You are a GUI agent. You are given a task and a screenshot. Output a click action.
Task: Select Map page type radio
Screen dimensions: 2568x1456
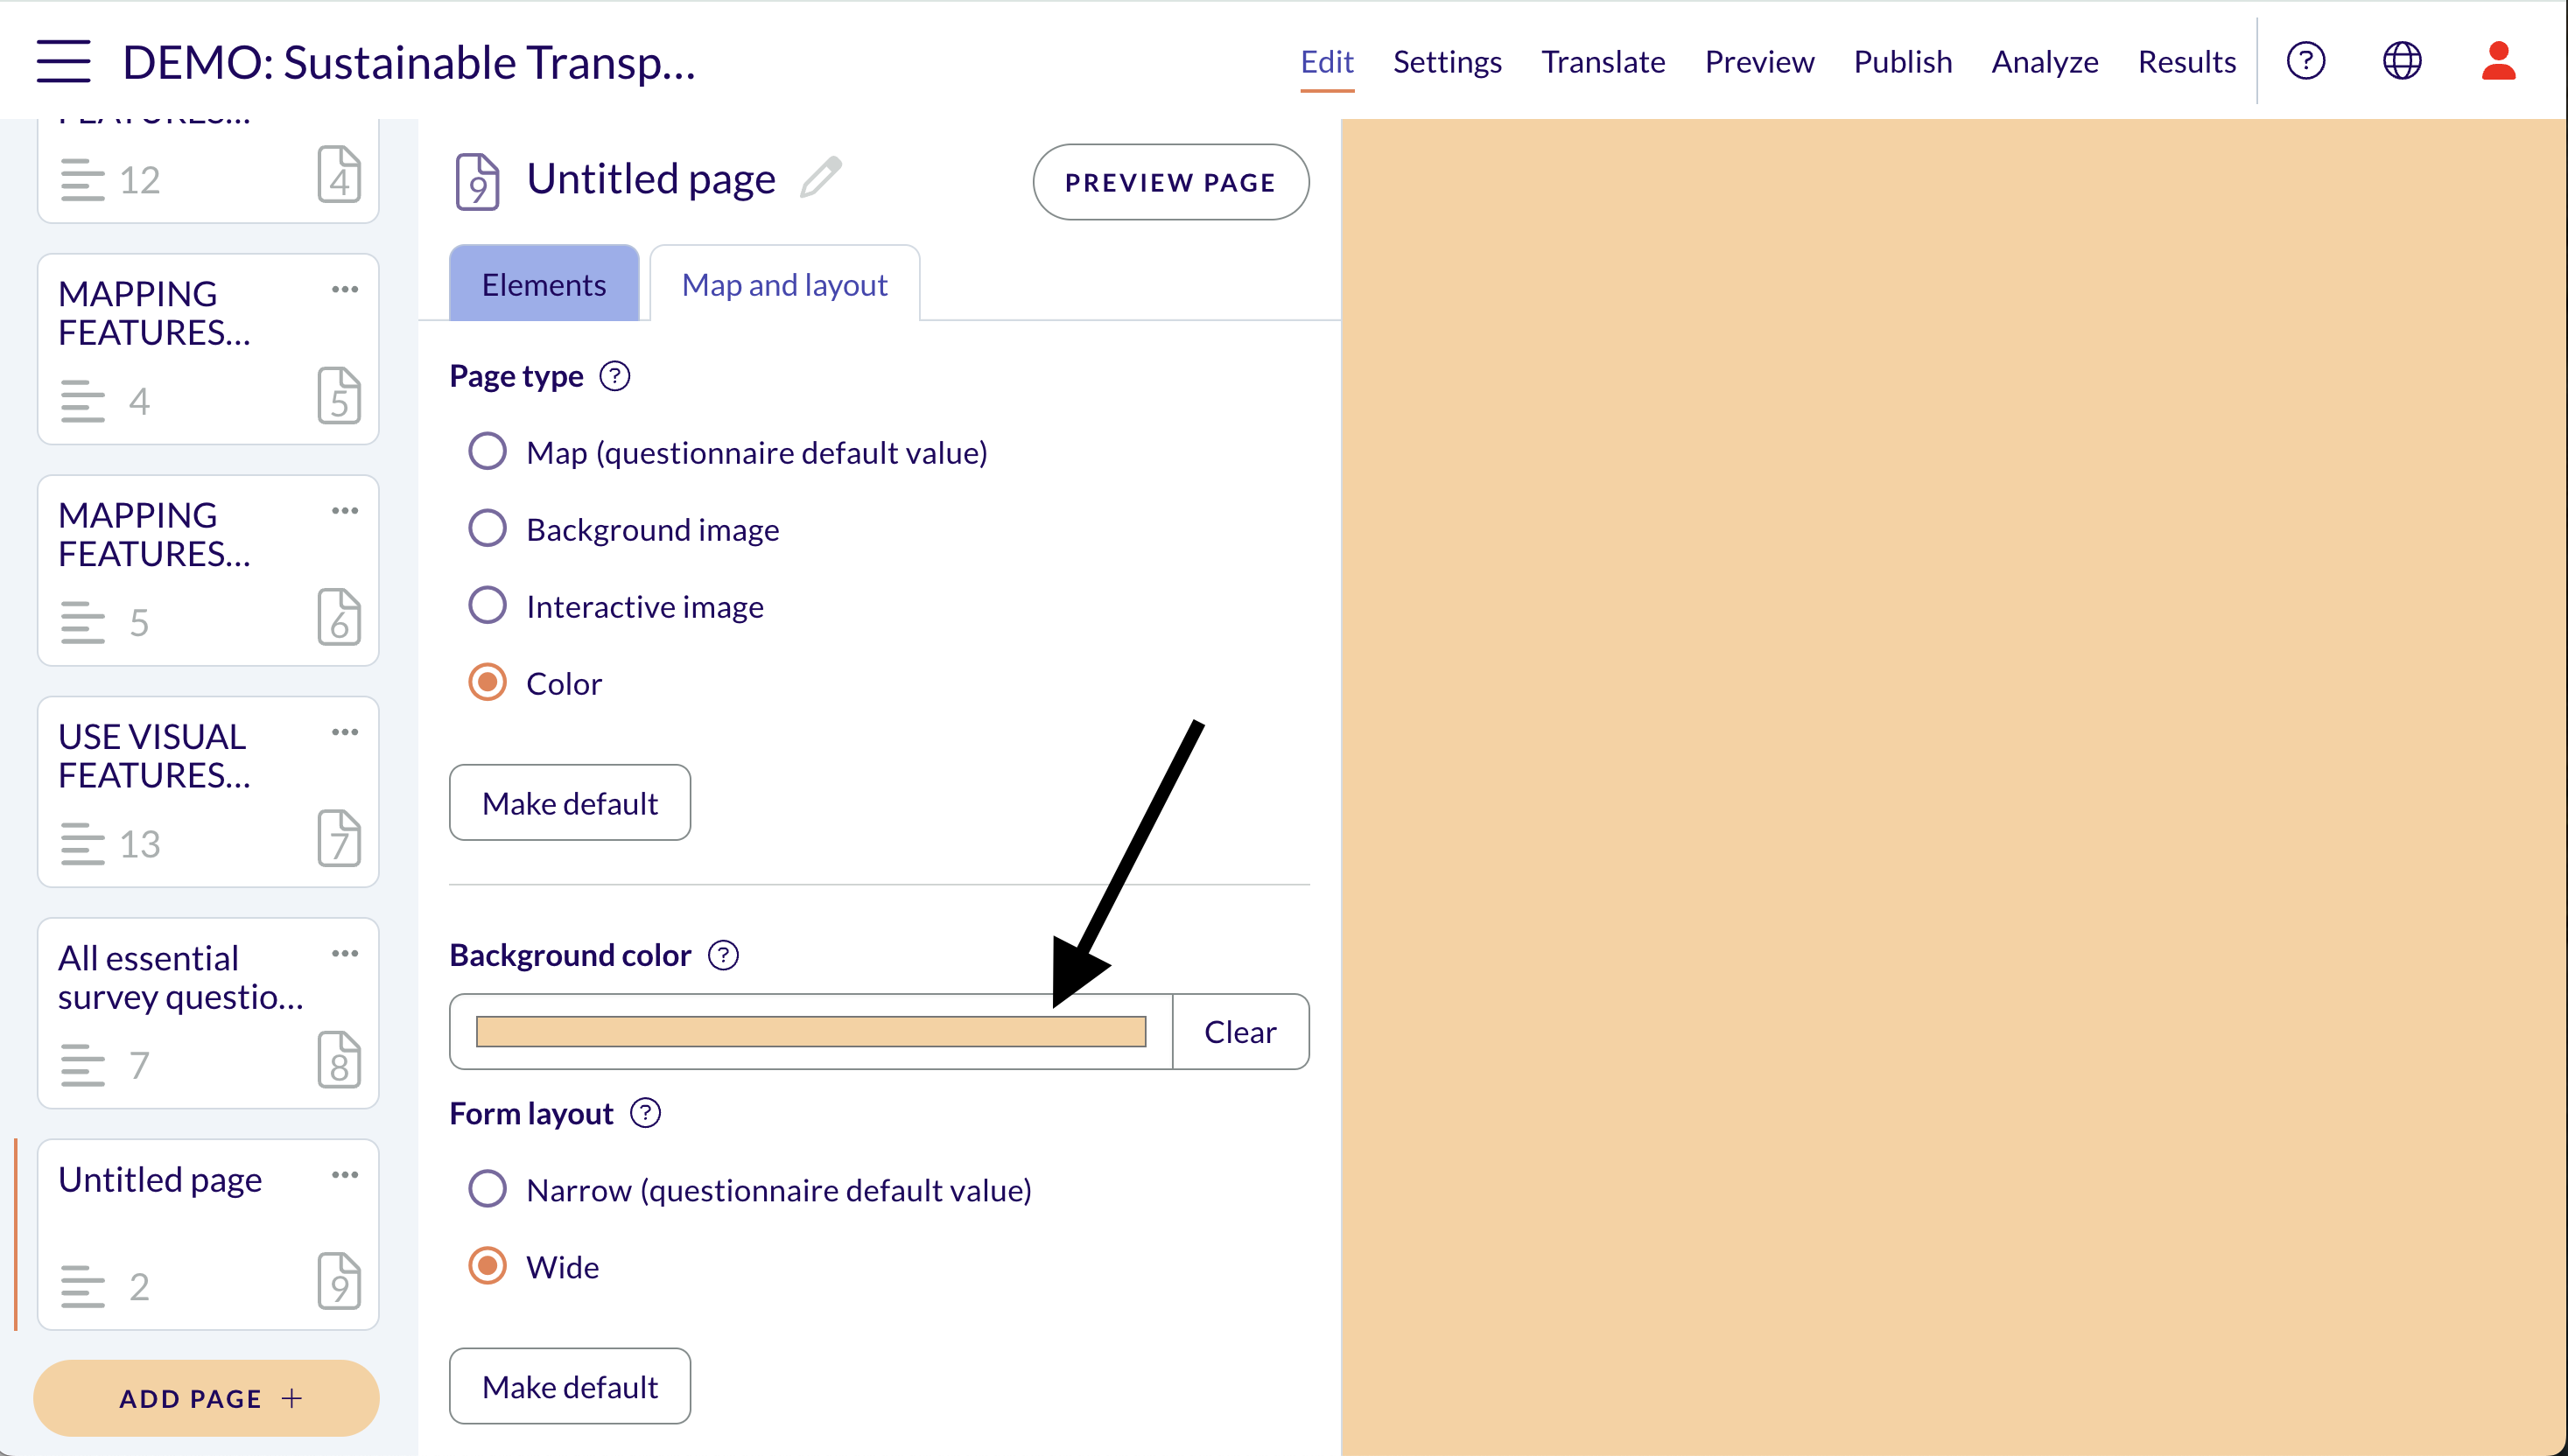(x=487, y=451)
